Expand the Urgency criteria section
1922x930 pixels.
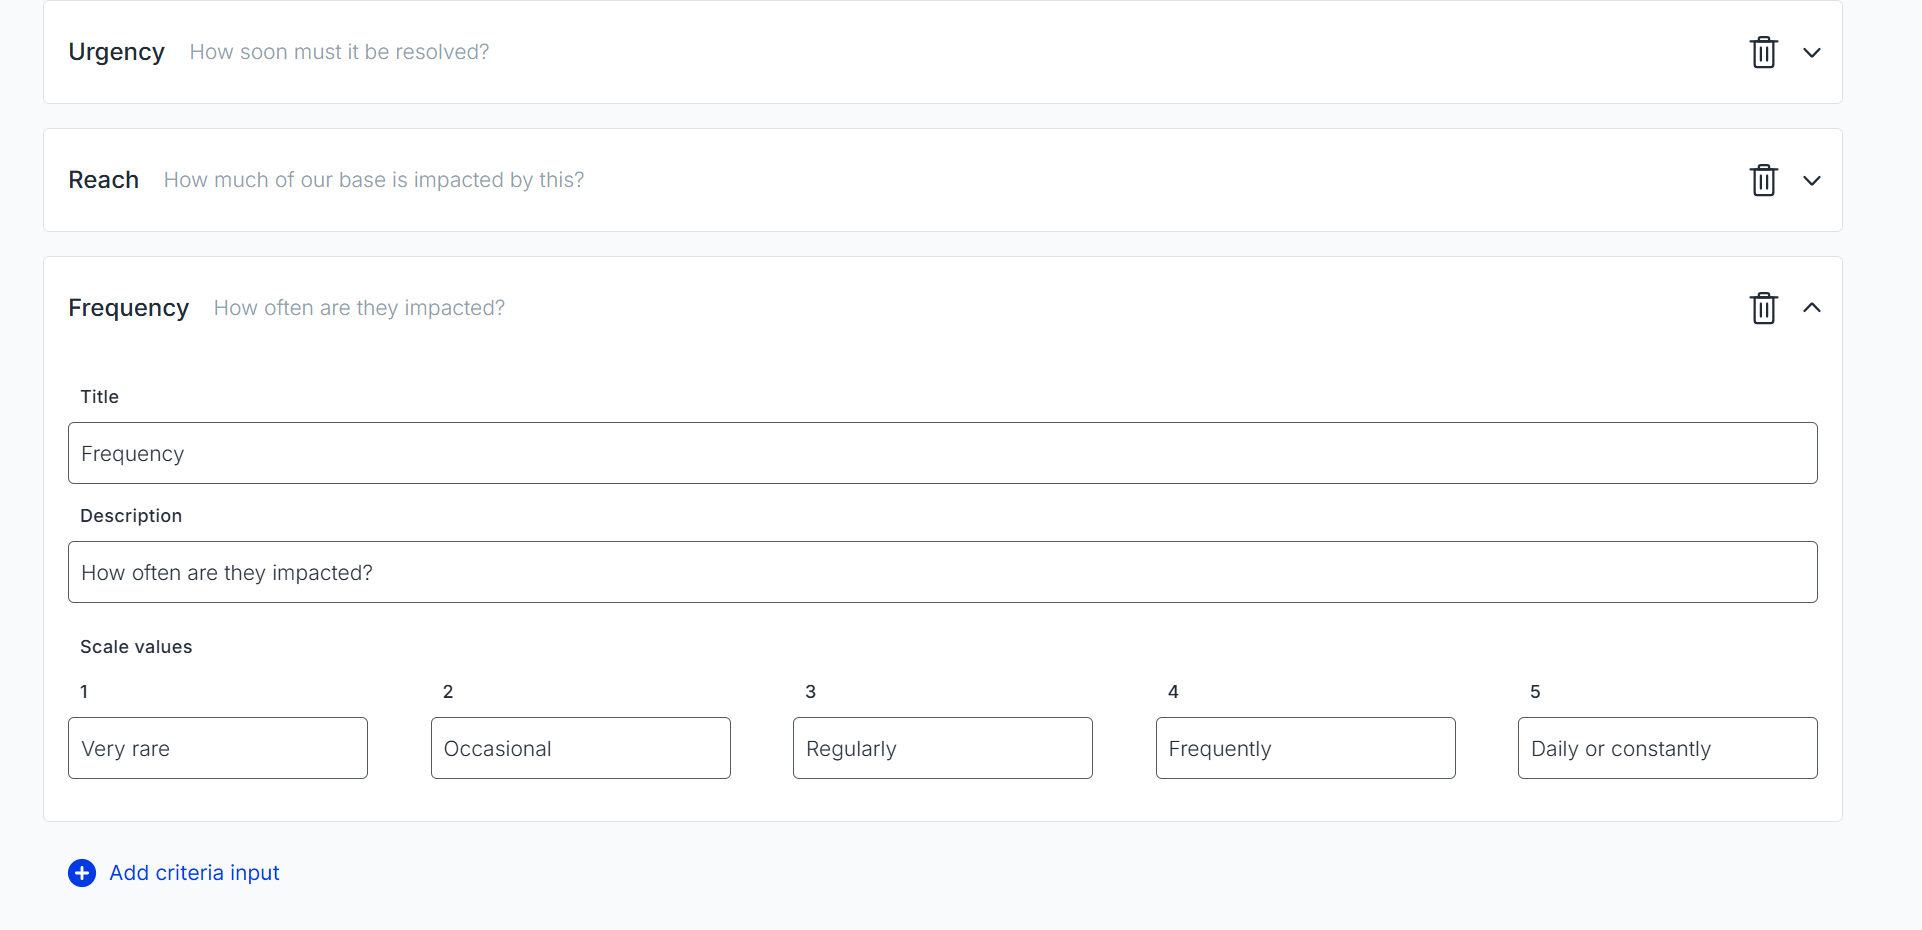point(1811,52)
